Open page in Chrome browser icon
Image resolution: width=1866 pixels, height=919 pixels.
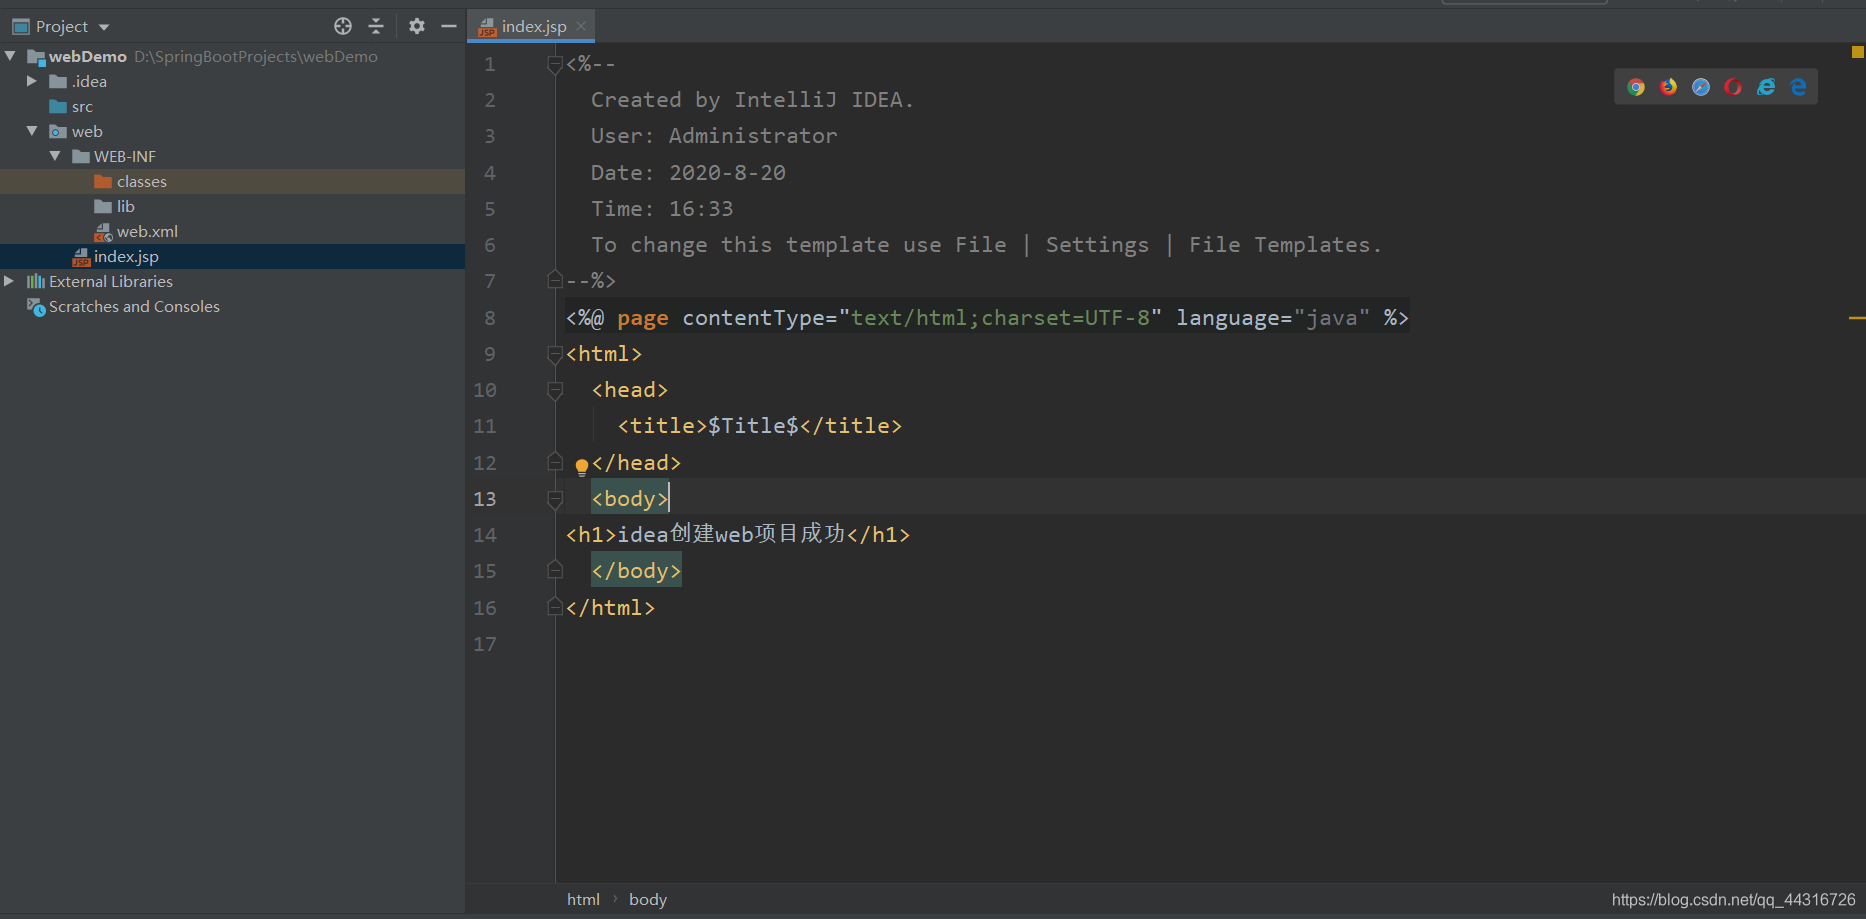(x=1636, y=87)
